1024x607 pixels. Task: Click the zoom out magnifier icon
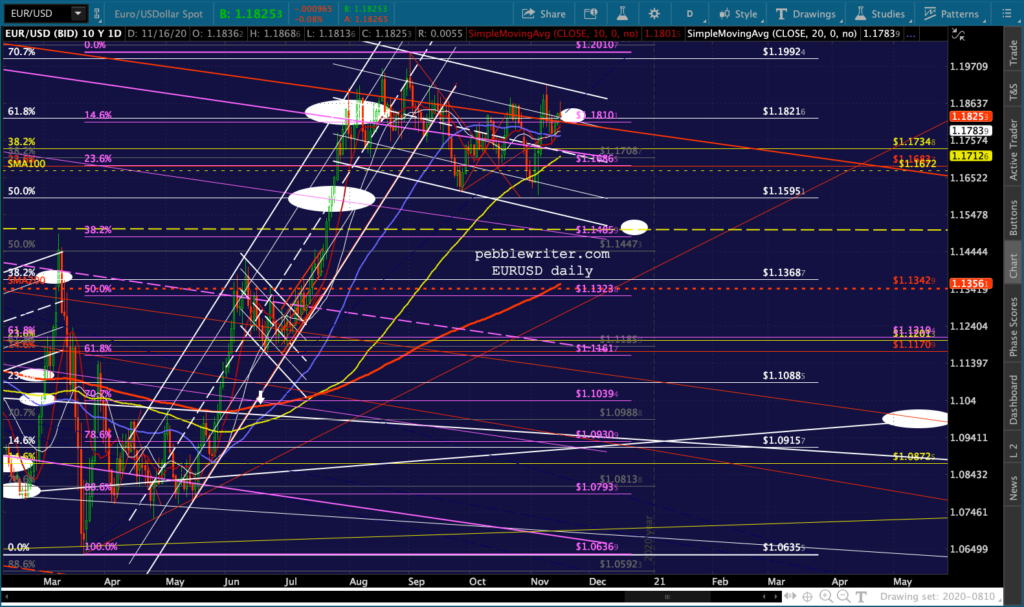click(844, 597)
